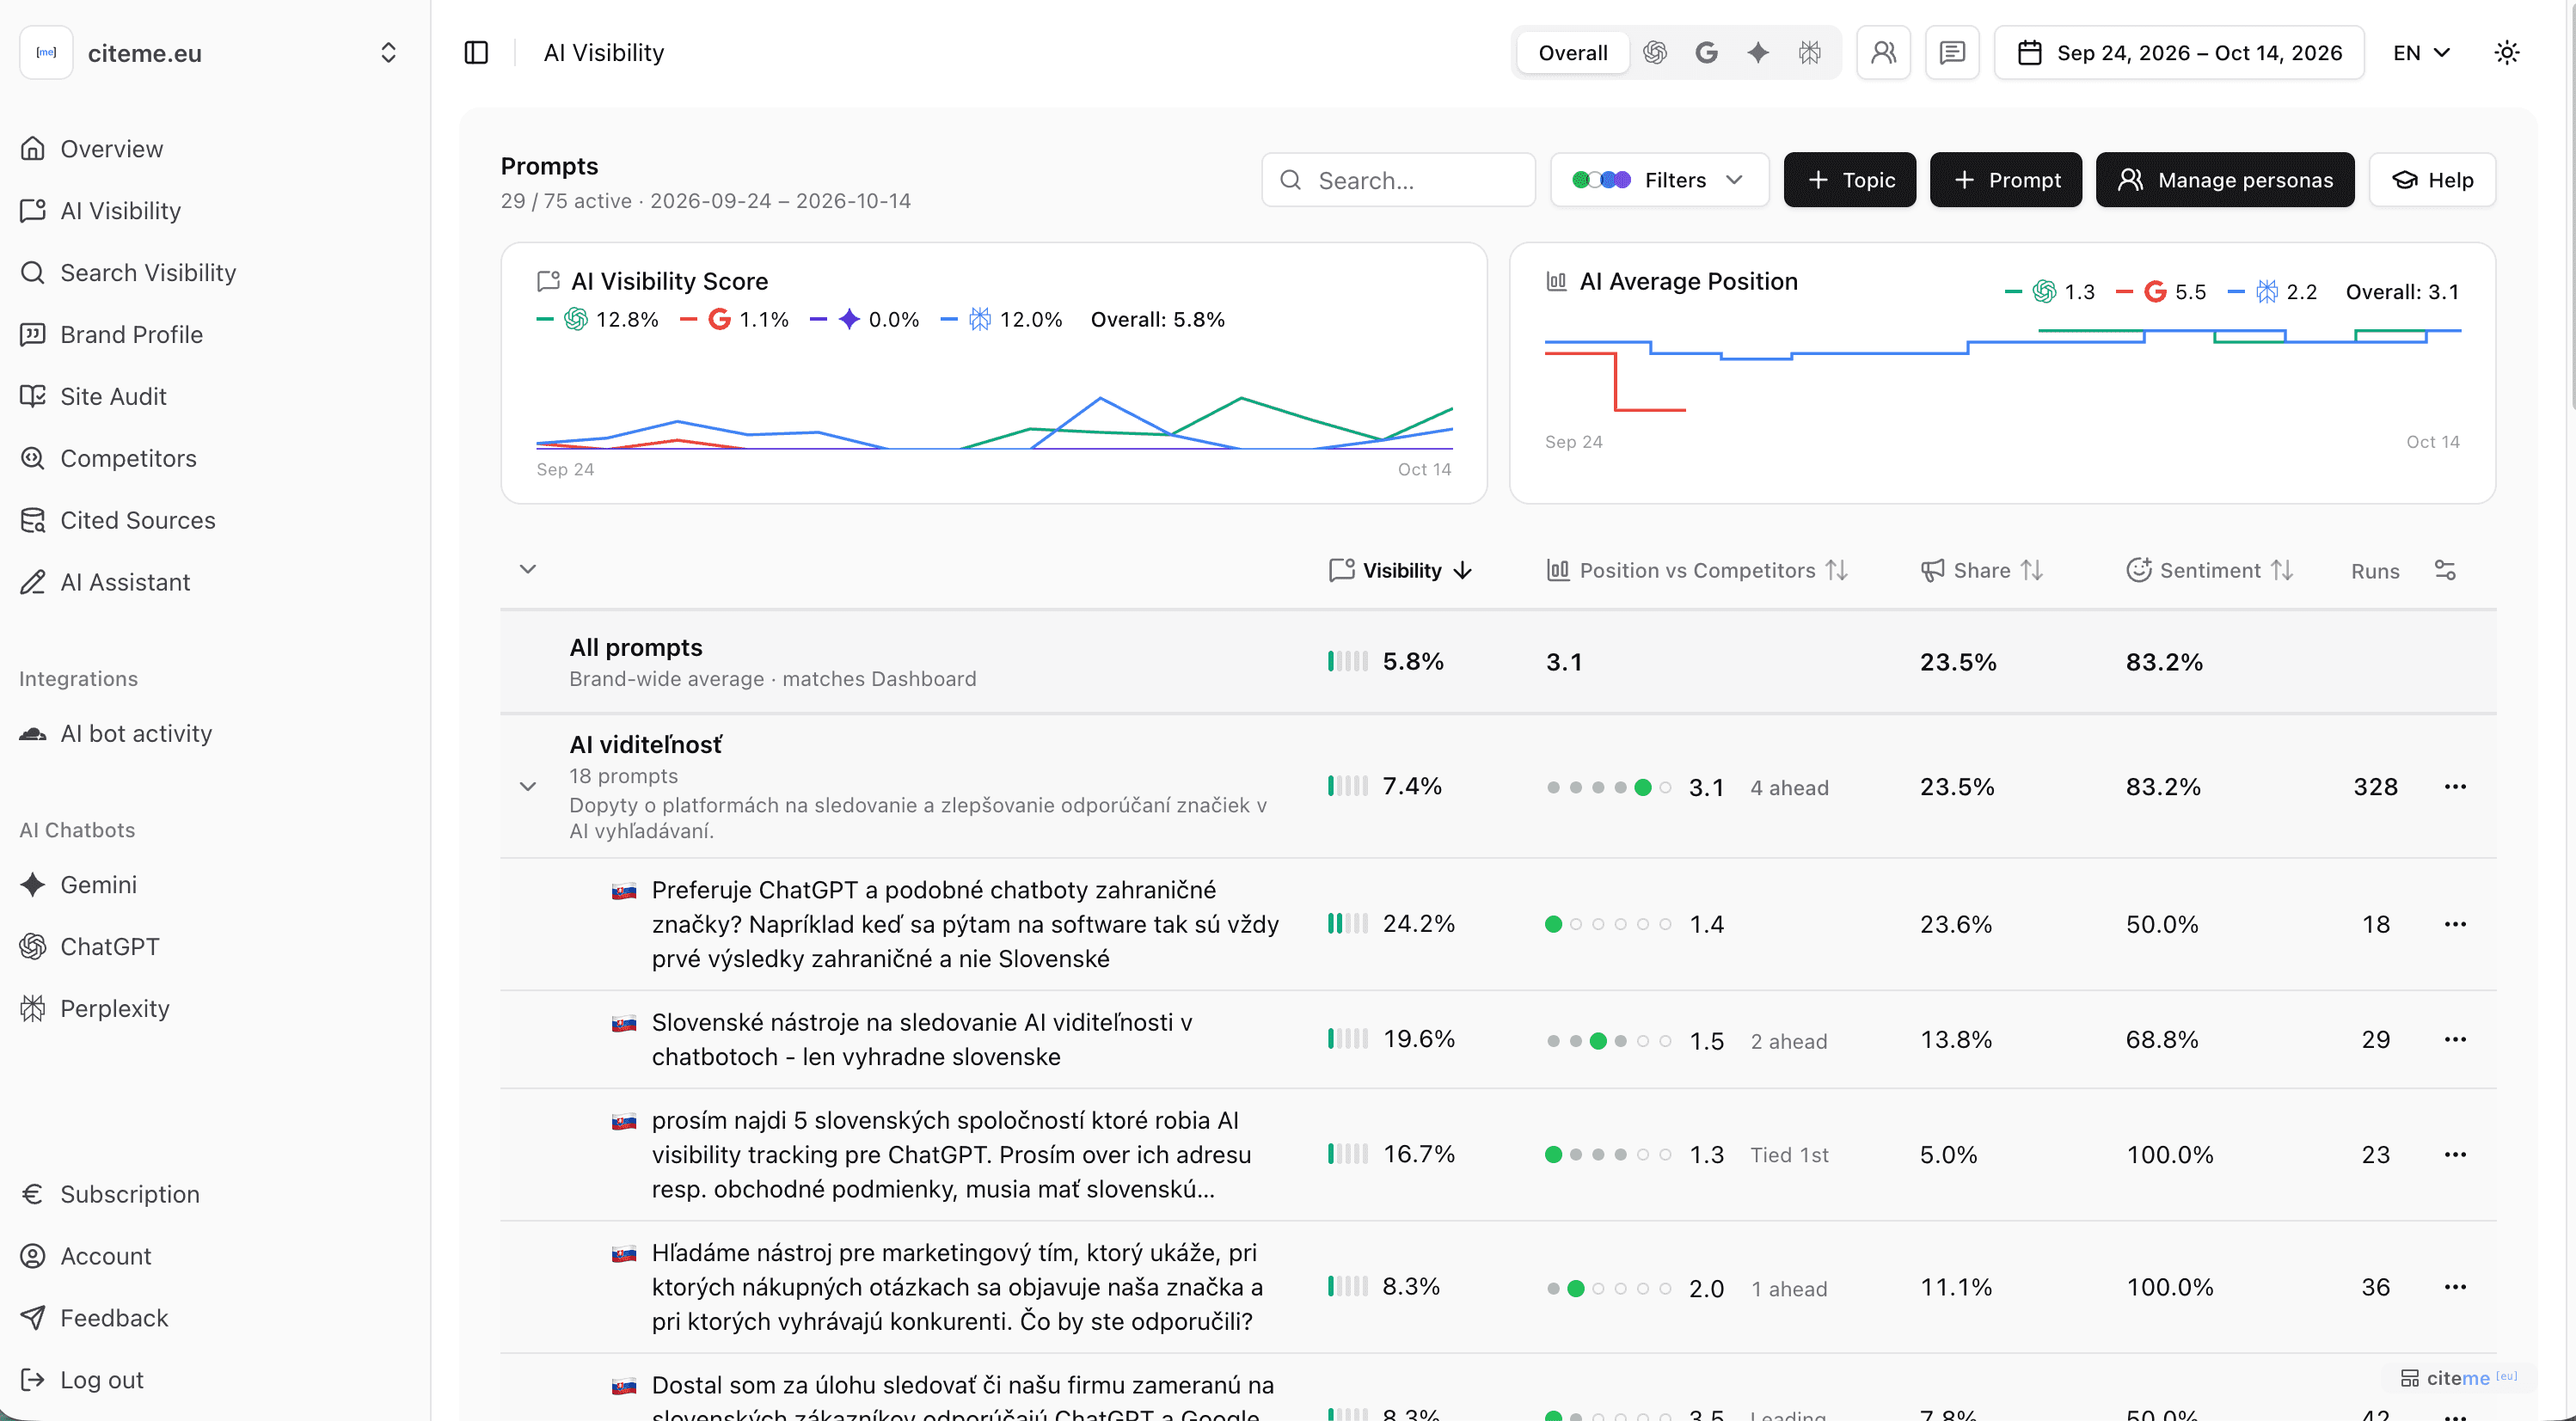Collapse the AI viditeľnosť topic
The image size is (2576, 1421).
pyautogui.click(x=528, y=786)
